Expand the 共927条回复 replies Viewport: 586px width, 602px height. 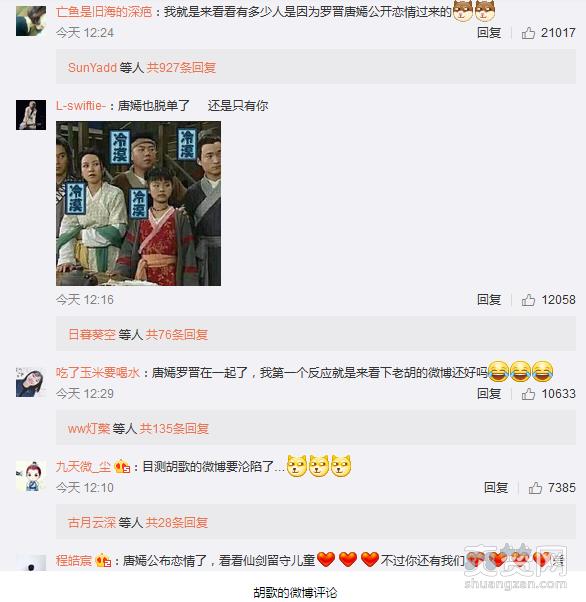181,68
